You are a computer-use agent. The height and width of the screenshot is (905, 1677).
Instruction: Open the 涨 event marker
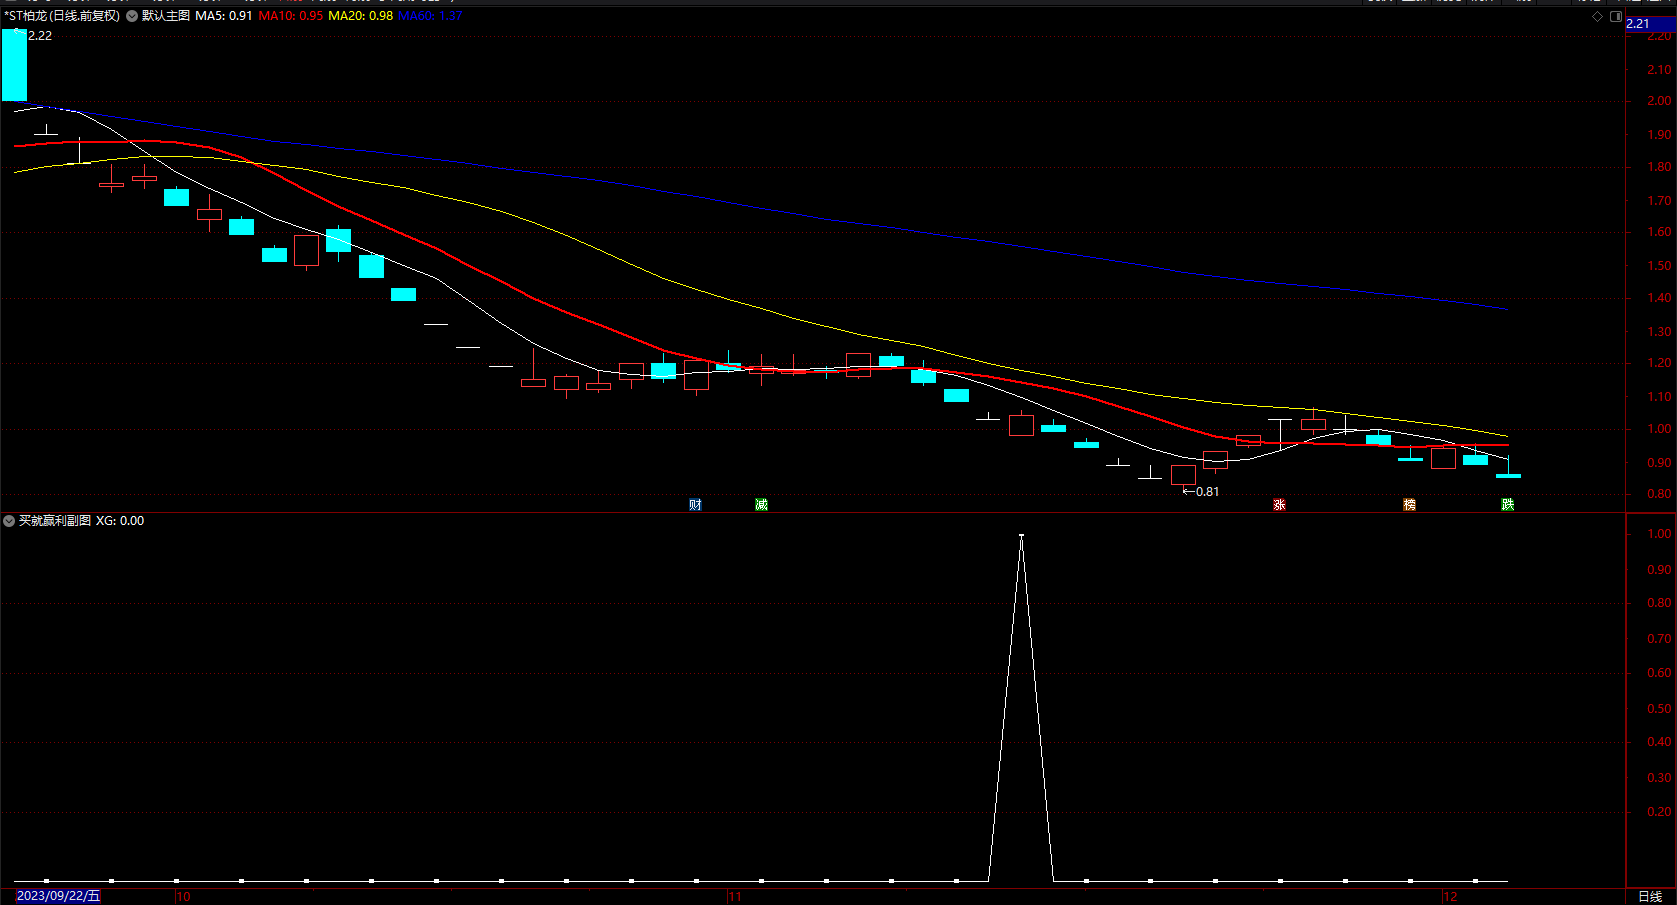(x=1279, y=505)
